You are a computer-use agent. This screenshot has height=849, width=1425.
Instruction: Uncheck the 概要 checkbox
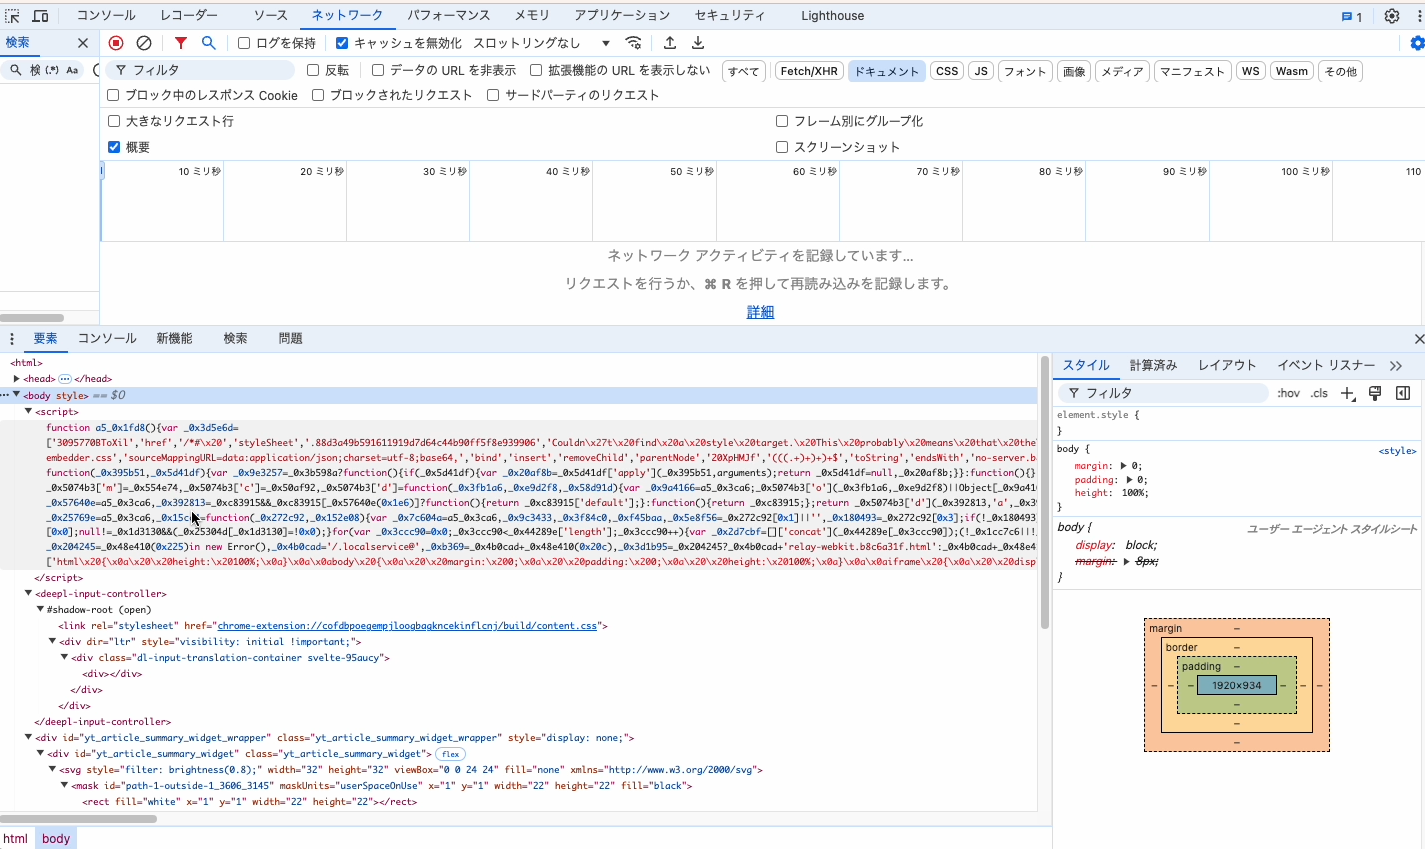113,147
